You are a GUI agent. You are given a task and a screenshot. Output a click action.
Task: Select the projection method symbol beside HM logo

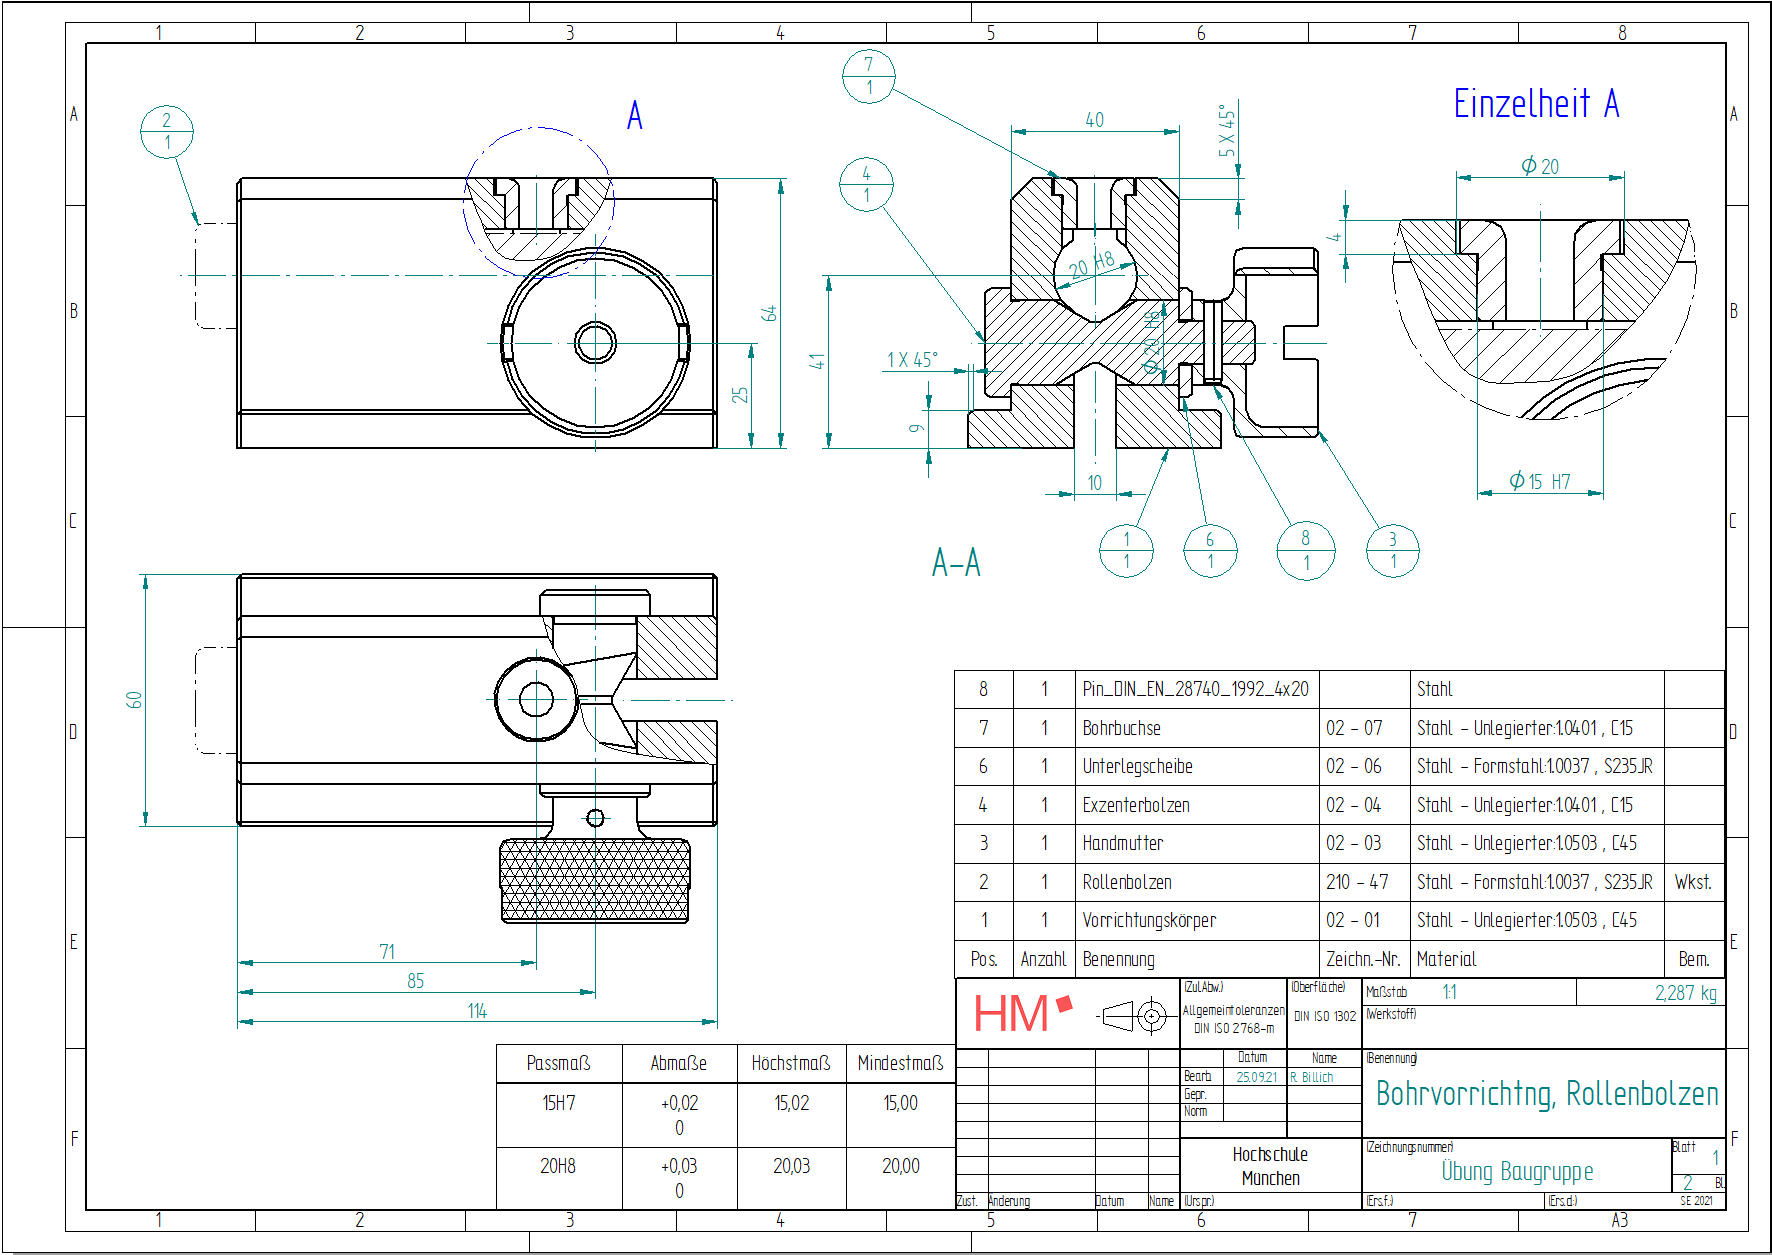click(x=1135, y=1016)
